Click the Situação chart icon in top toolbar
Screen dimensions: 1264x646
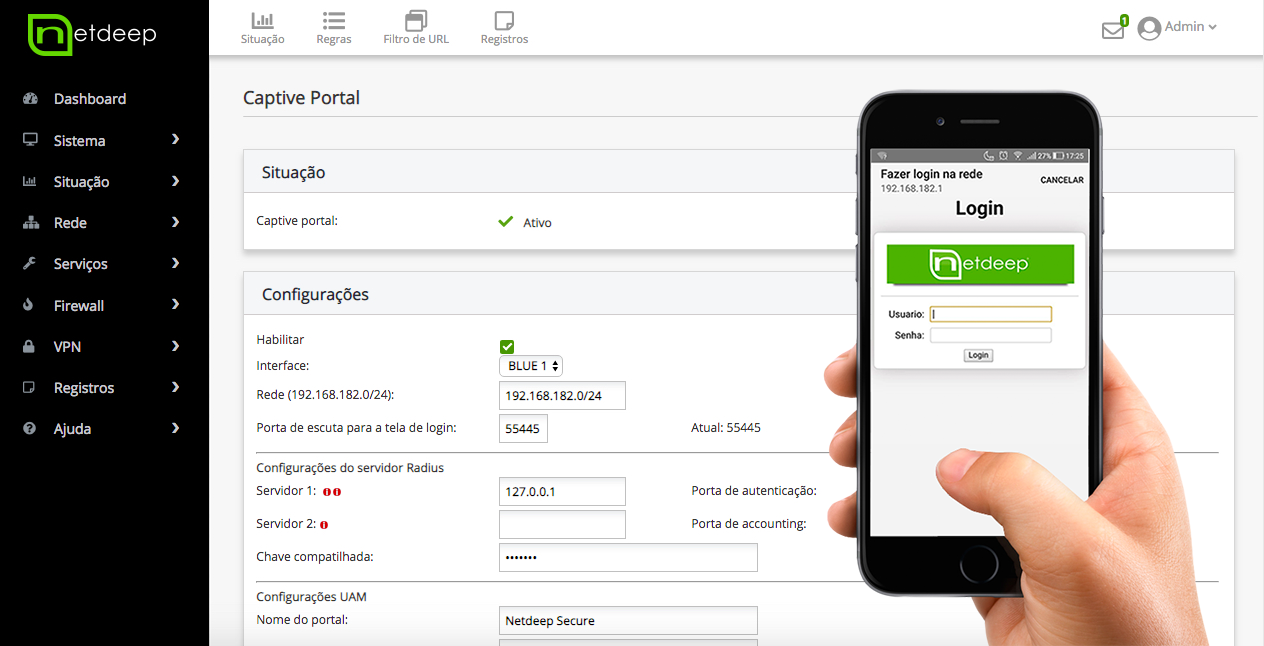262,21
